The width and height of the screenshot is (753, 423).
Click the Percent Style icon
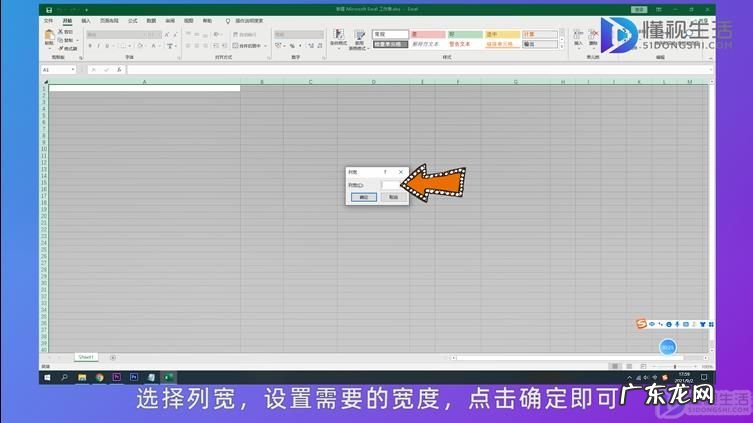coord(292,46)
